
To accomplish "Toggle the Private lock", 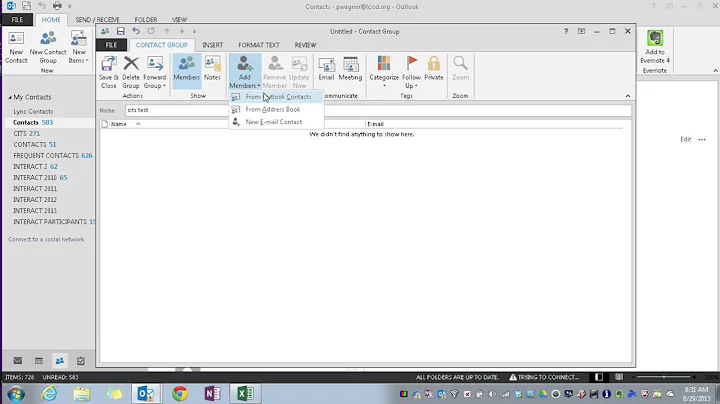I will (x=433, y=68).
